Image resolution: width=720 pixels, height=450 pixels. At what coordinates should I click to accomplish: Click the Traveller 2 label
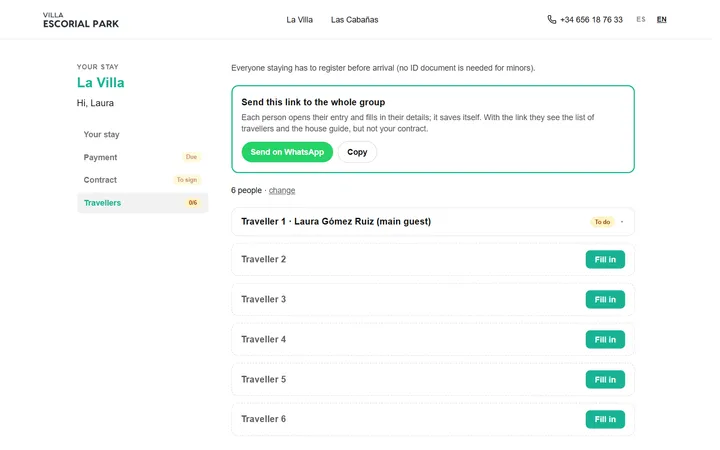point(264,259)
